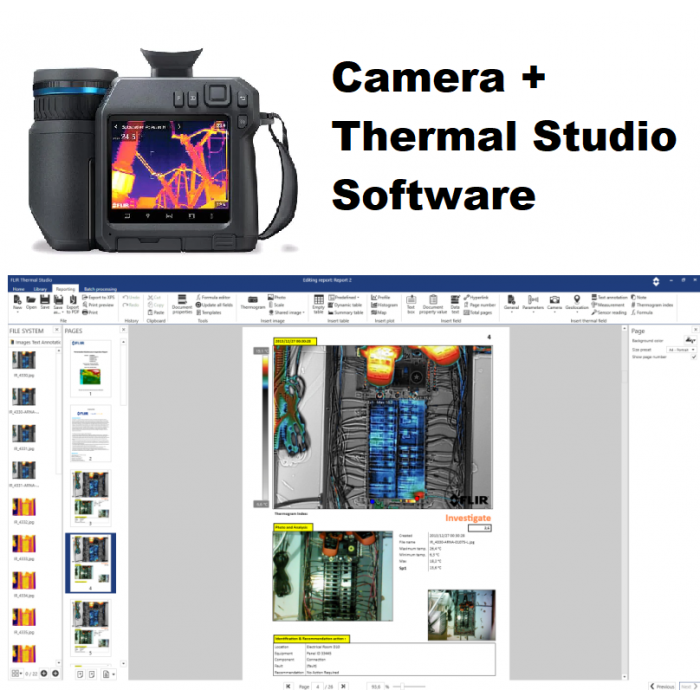The height and width of the screenshot is (700, 700).
Task: Insert a Histogram plot
Action: coord(384,305)
